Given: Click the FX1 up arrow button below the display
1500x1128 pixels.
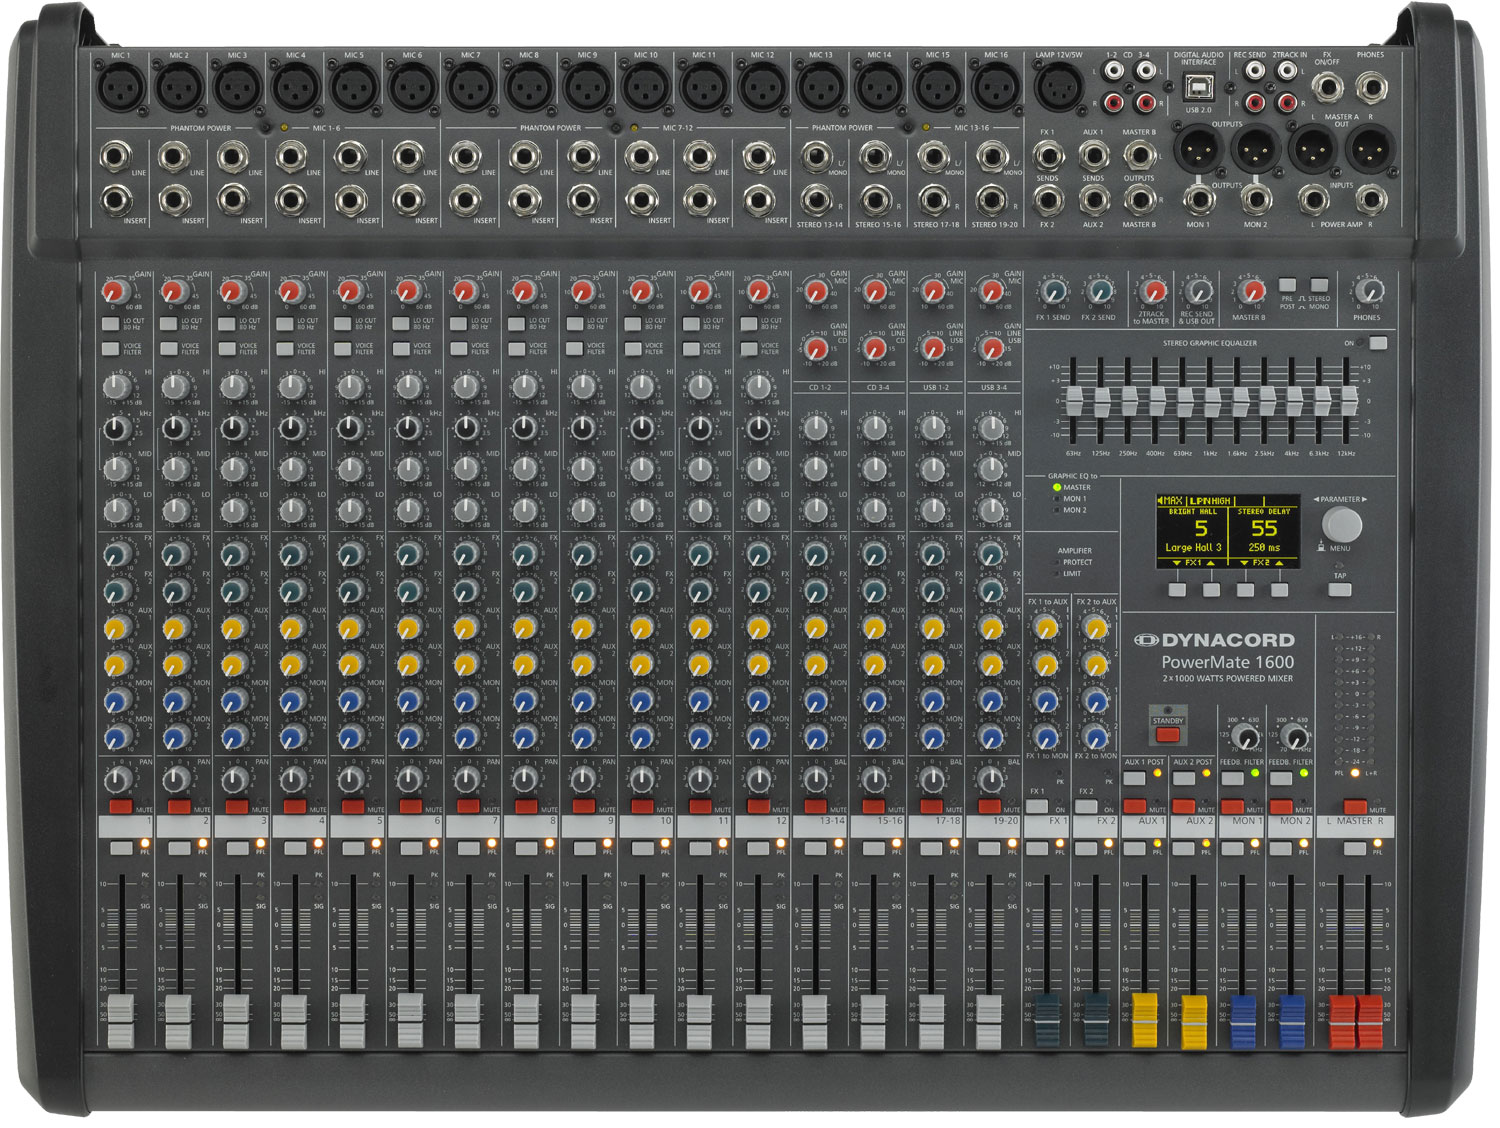Looking at the screenshot, I should pyautogui.click(x=1211, y=590).
